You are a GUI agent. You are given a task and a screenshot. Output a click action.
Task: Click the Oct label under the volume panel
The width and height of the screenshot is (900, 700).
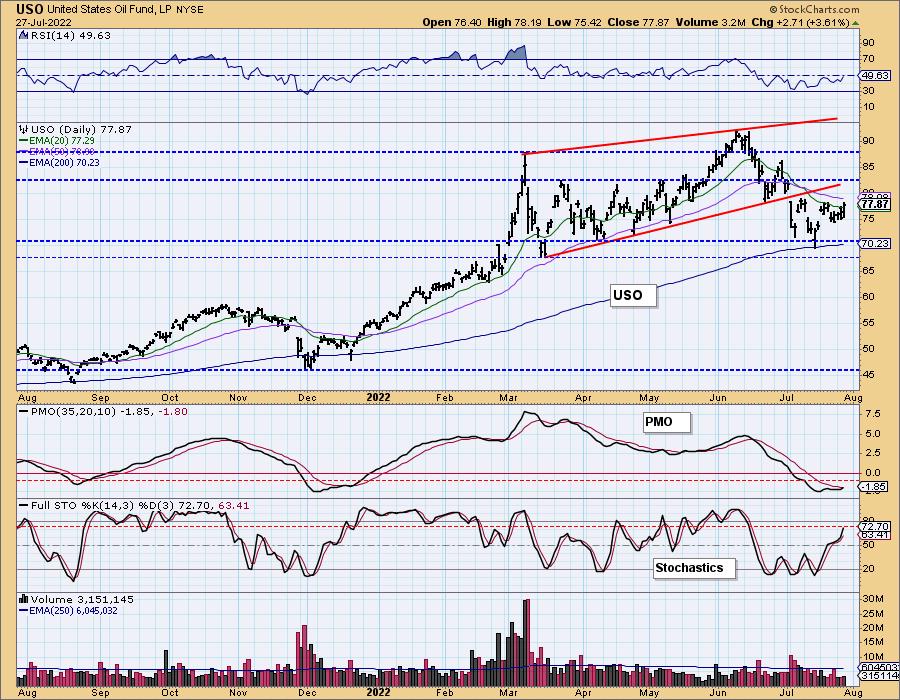pos(169,693)
